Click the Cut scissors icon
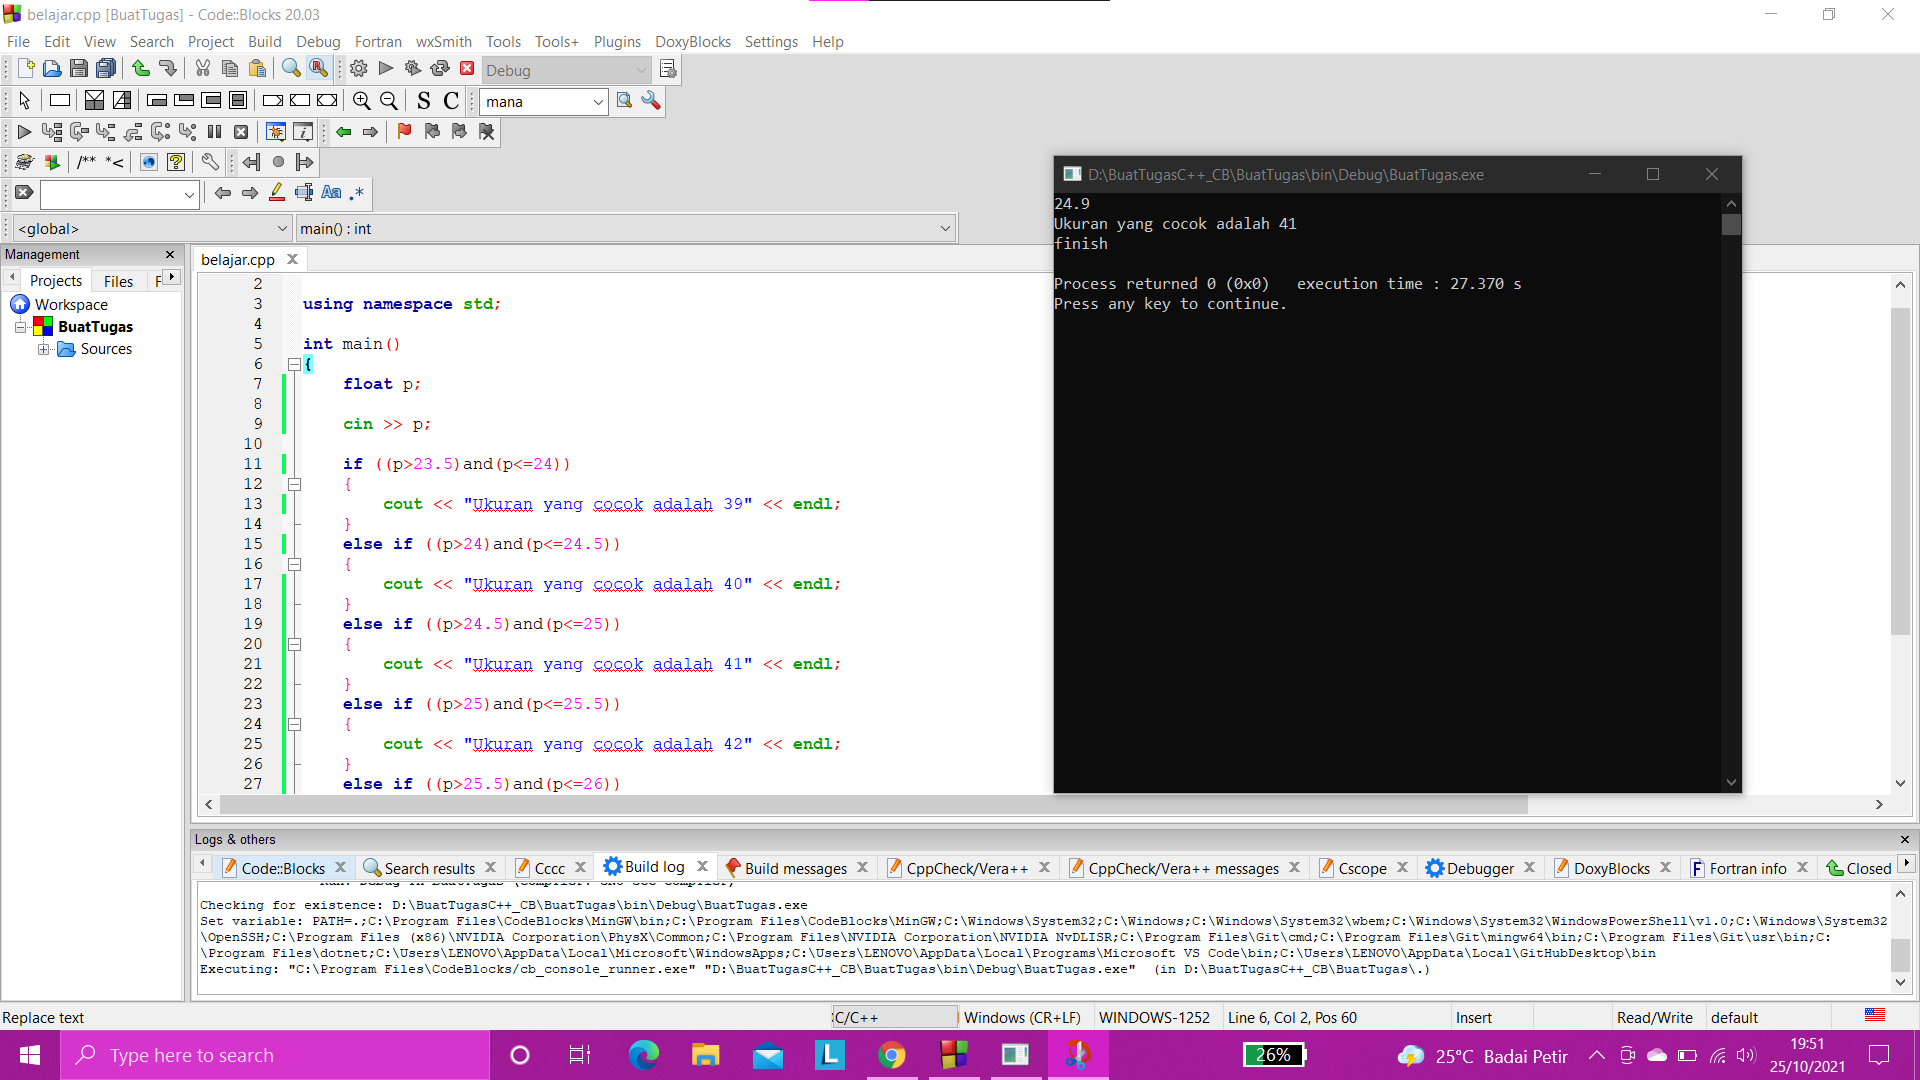The image size is (1920, 1080). (x=203, y=69)
